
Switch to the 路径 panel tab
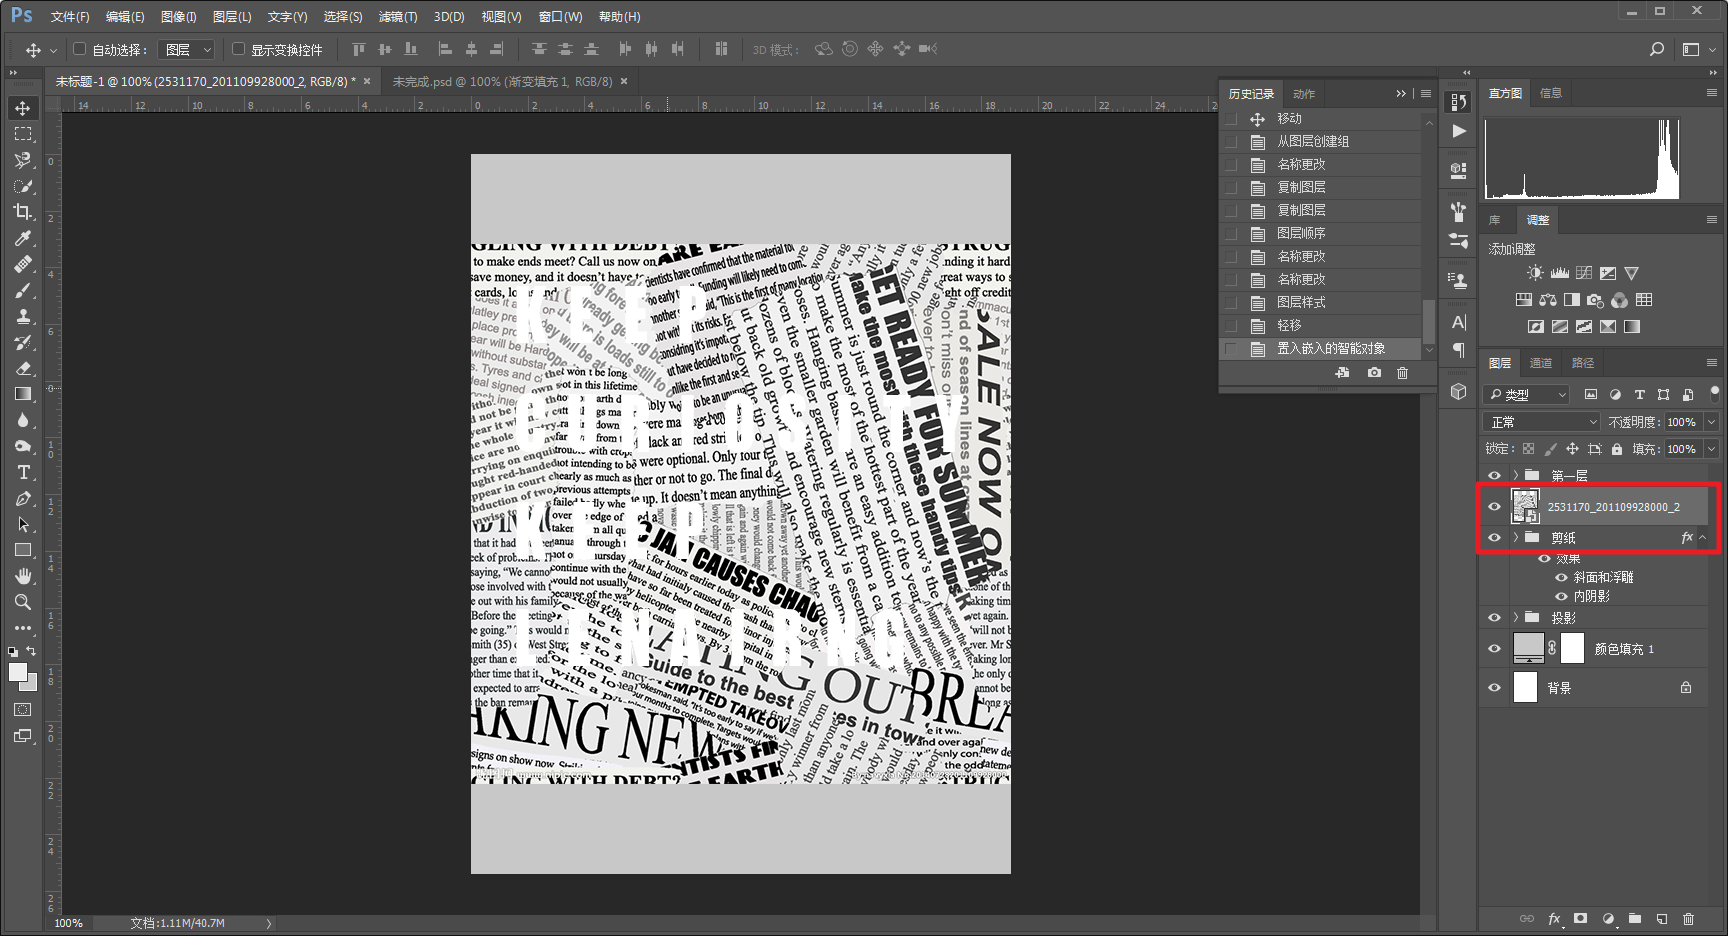[1583, 363]
